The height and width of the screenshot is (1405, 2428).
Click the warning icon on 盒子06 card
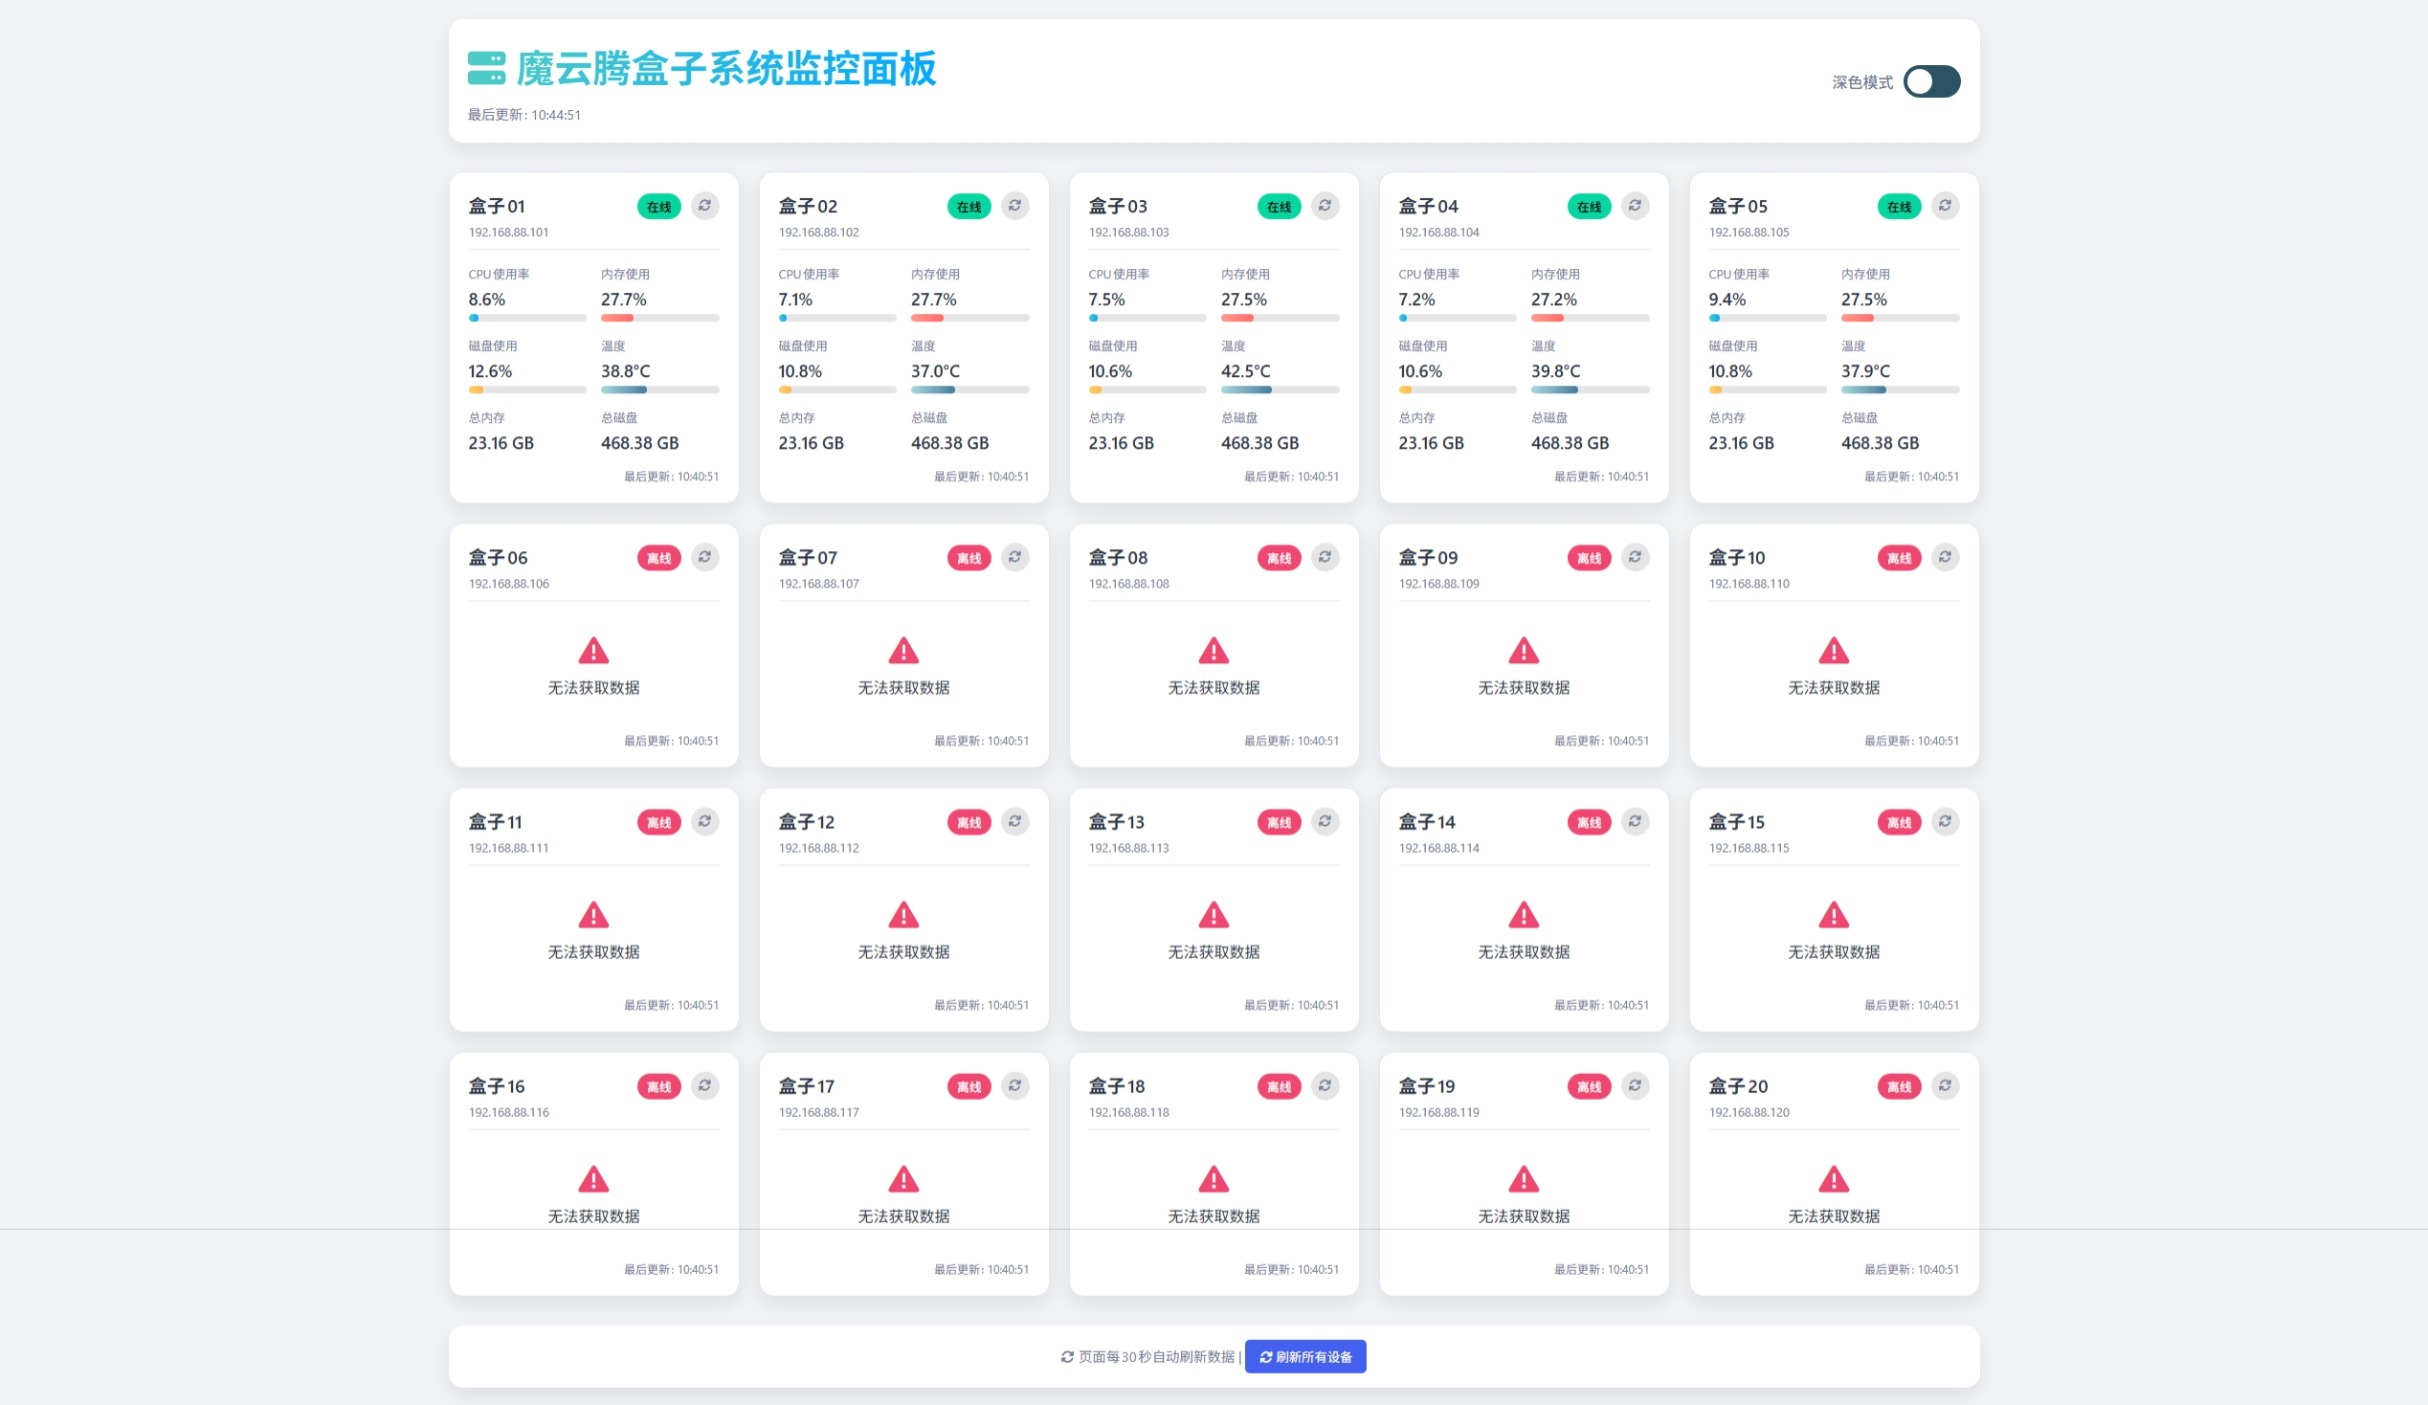(x=594, y=650)
